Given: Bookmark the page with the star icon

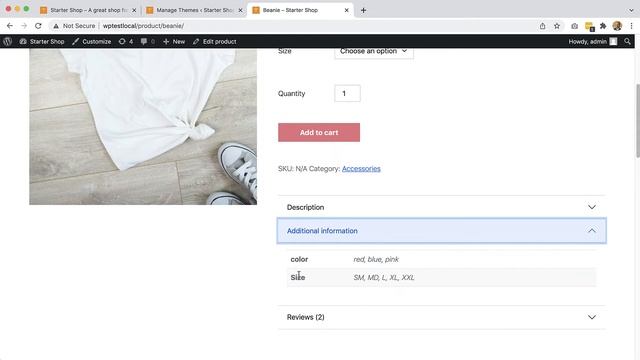Looking at the screenshot, I should [x=557, y=26].
